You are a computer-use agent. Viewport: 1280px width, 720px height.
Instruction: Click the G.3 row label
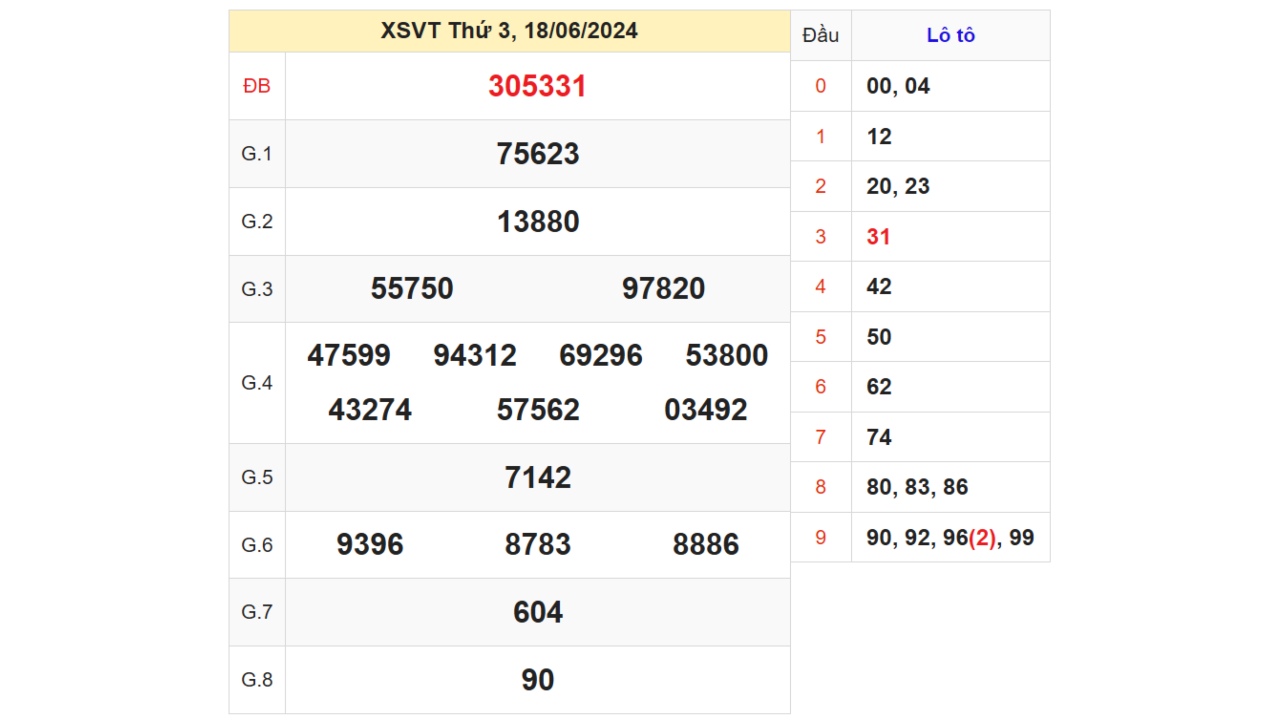click(x=257, y=289)
